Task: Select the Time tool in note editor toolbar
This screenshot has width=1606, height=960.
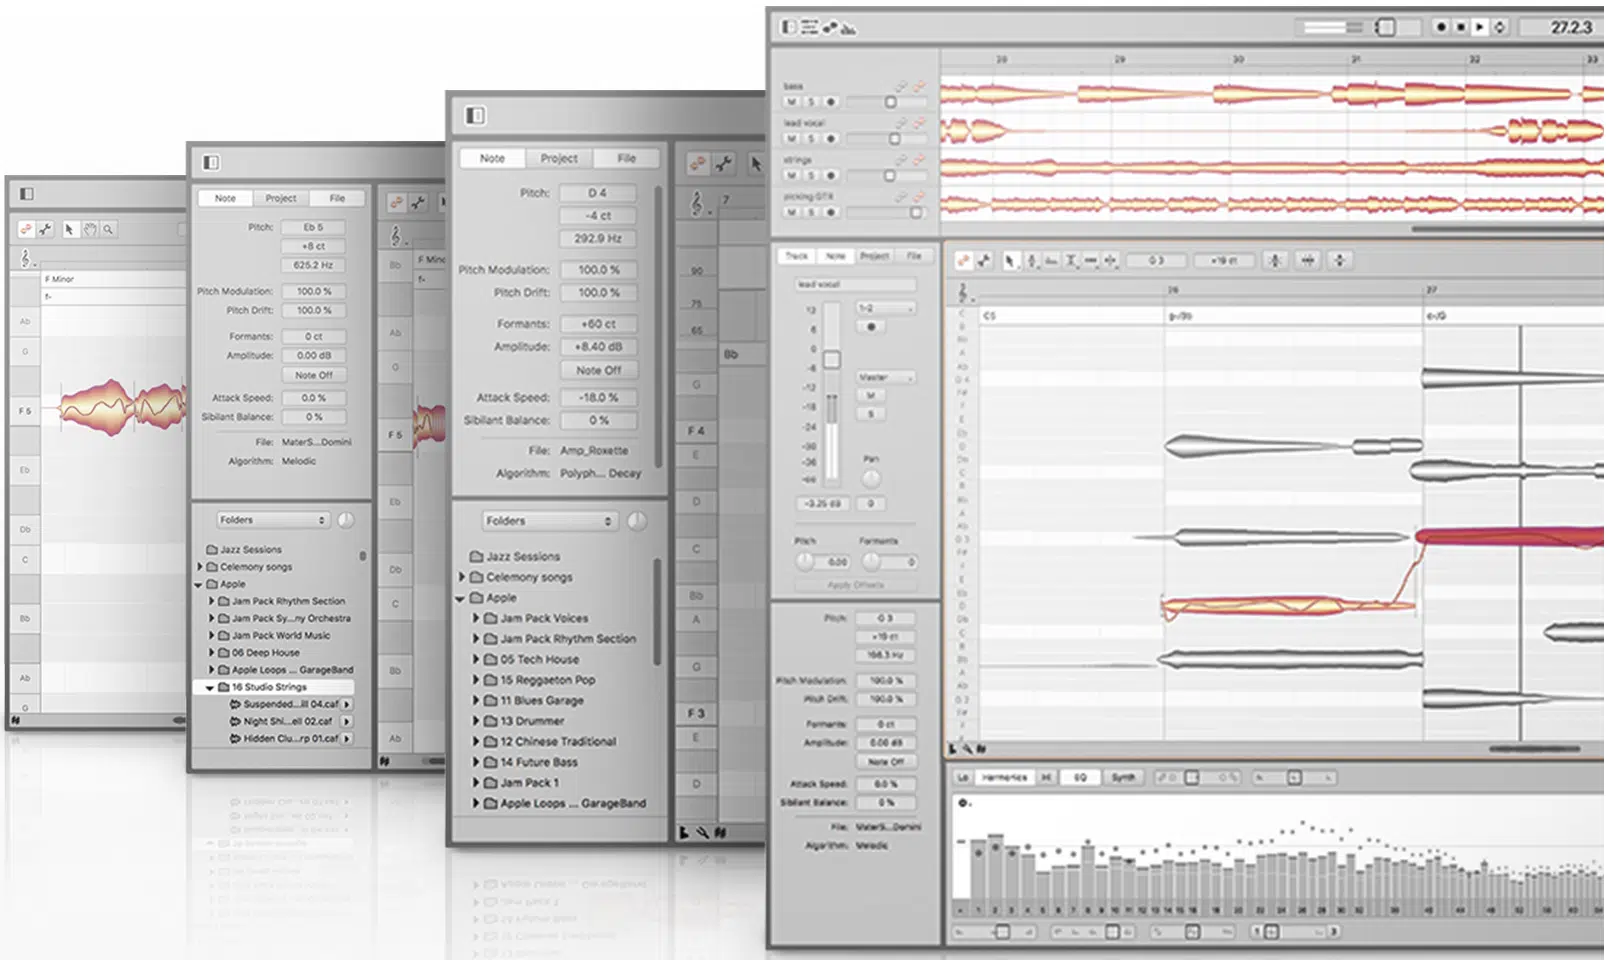Action: coord(1091,260)
